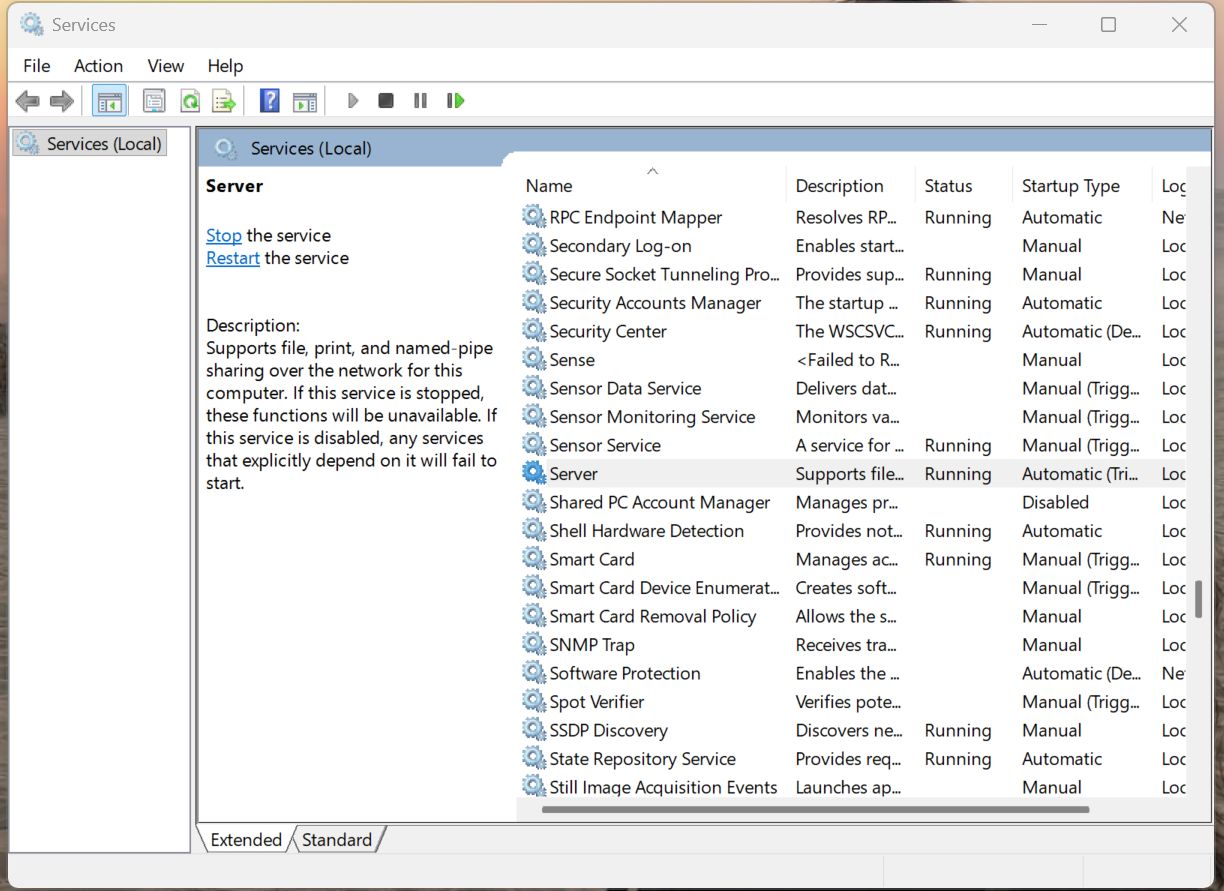This screenshot has height=891, width=1224.
Task: Click the Disabled startup type cell
Action: [x=1055, y=502]
